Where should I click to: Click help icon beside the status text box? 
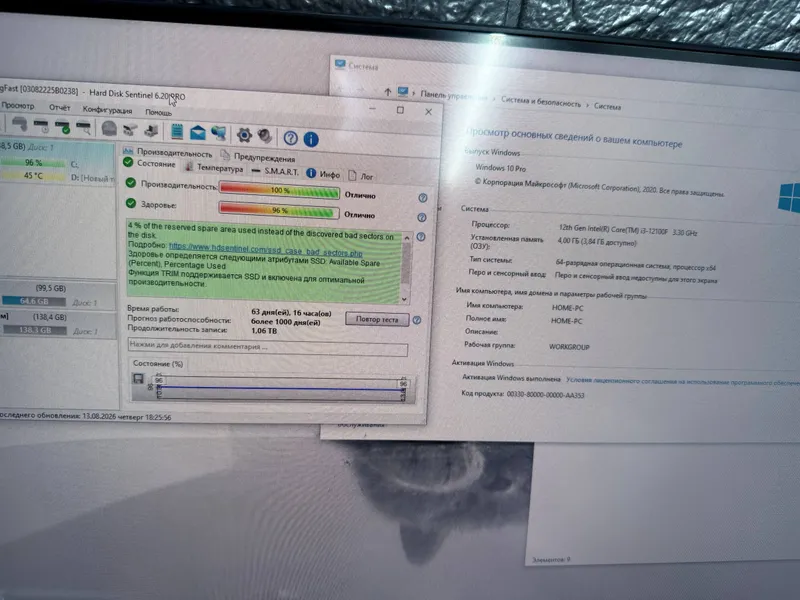(421, 237)
